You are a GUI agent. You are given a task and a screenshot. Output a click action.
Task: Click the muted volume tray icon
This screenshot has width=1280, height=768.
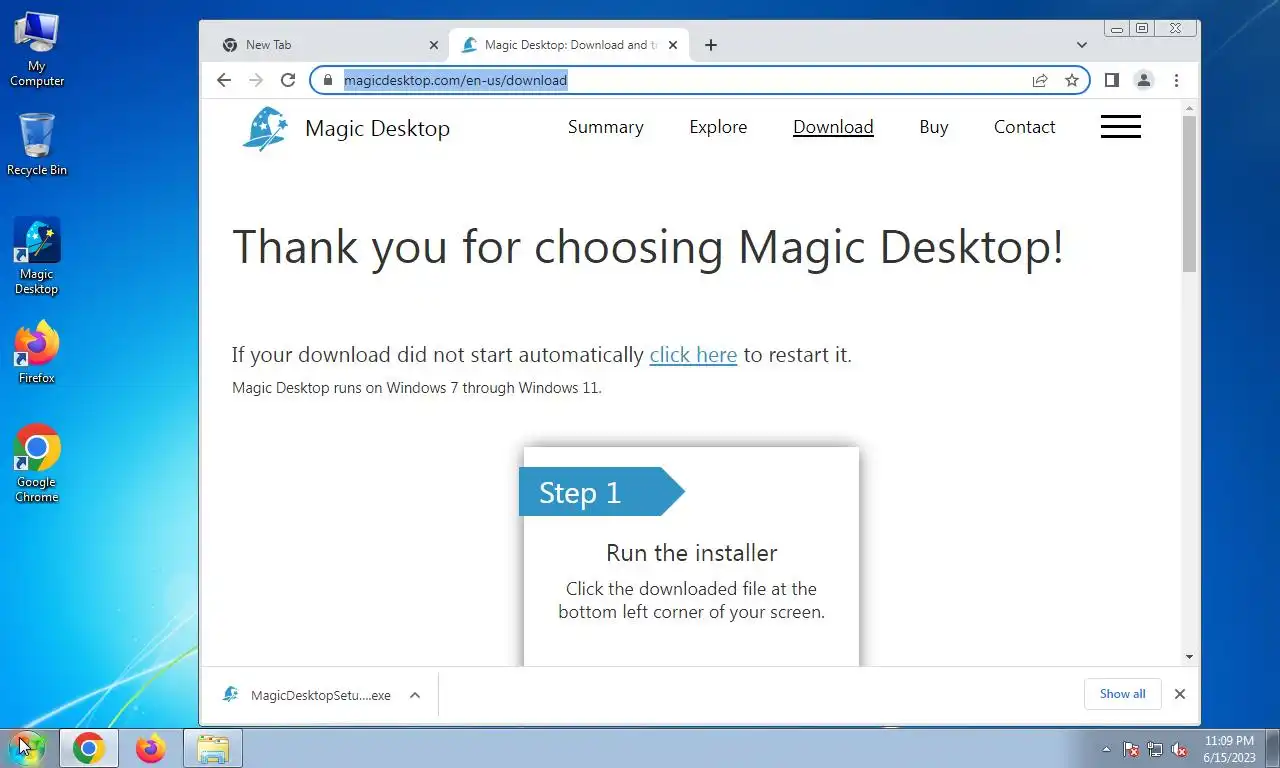point(1179,749)
